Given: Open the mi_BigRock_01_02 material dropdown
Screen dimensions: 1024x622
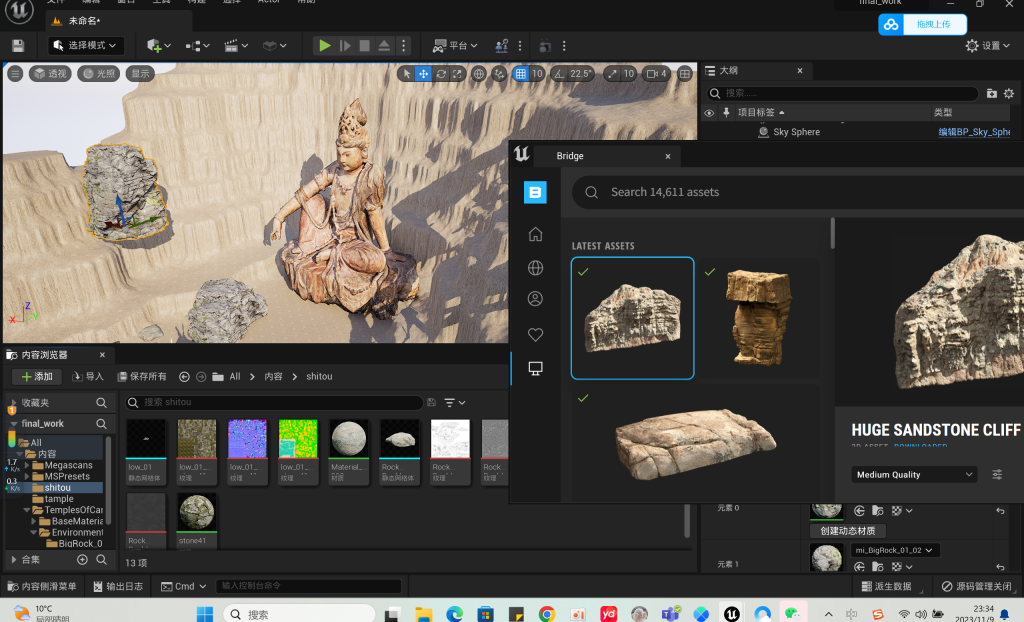Looking at the screenshot, I should [x=894, y=550].
